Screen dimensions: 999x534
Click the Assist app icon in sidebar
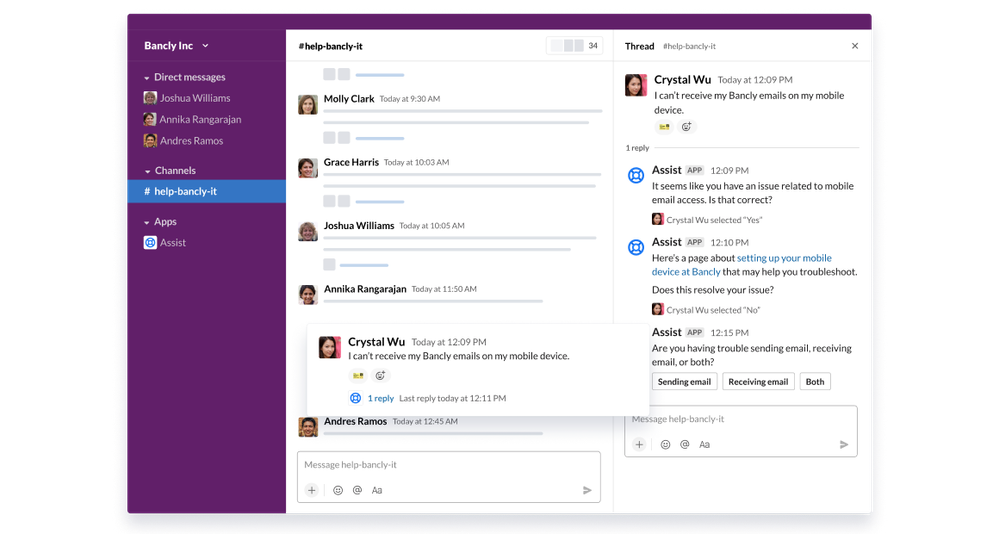pyautogui.click(x=150, y=243)
